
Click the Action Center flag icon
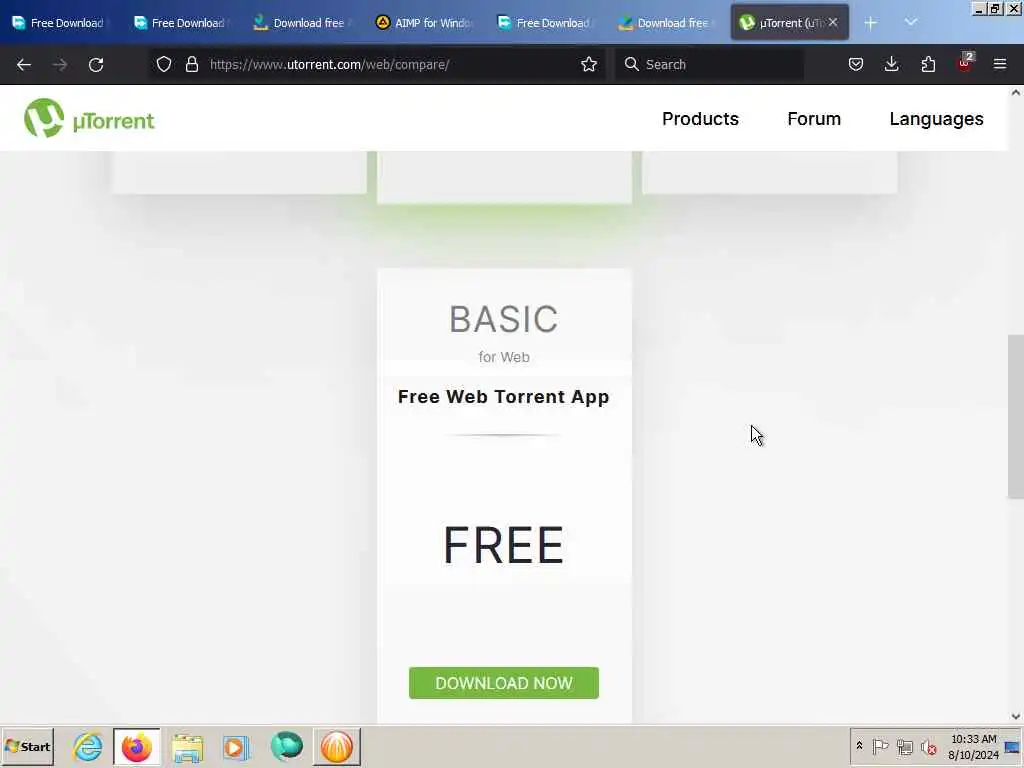tap(880, 746)
